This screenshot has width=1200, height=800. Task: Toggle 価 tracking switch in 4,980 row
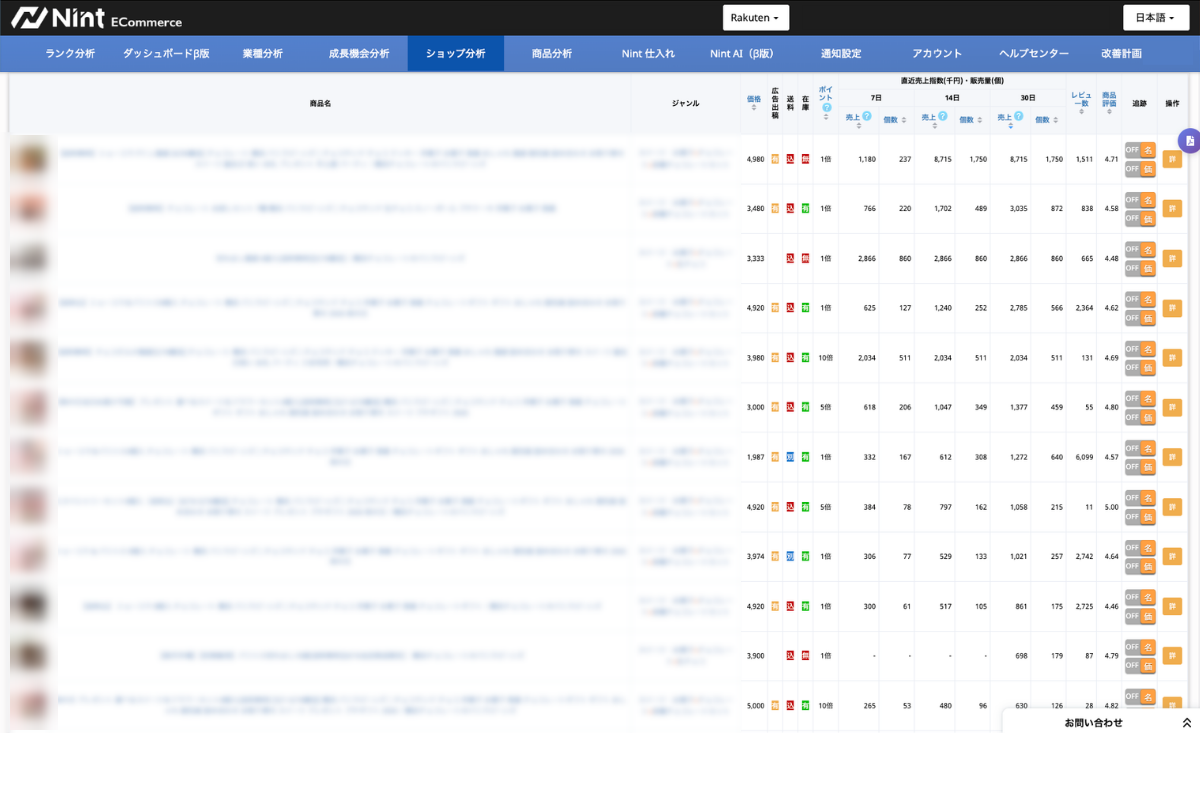[1140, 169]
